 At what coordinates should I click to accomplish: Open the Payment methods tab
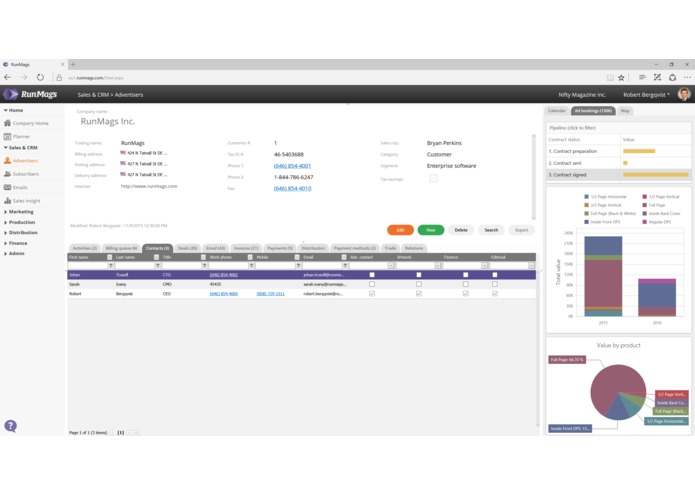(x=355, y=248)
